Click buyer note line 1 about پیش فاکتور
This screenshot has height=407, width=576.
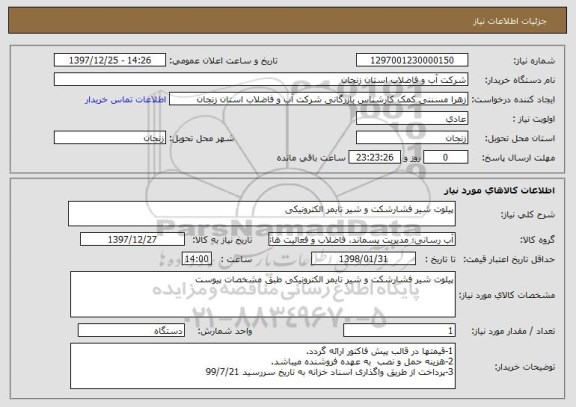(379, 351)
